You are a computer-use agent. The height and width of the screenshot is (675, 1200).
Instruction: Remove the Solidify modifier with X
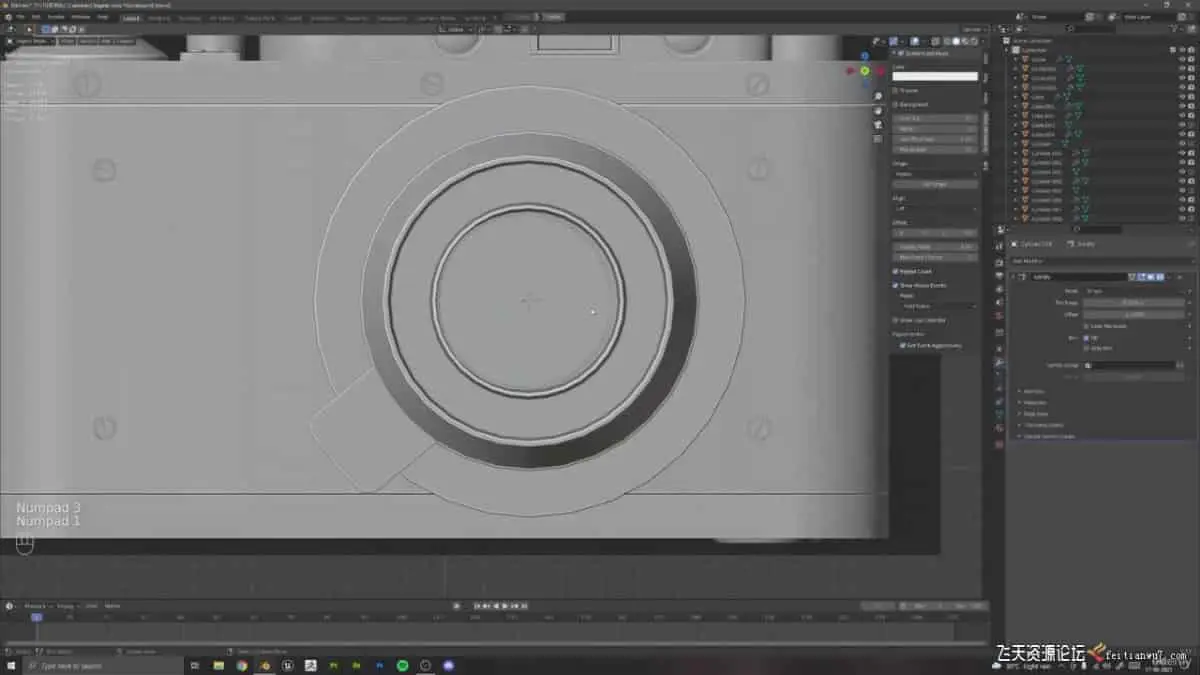click(x=1180, y=277)
